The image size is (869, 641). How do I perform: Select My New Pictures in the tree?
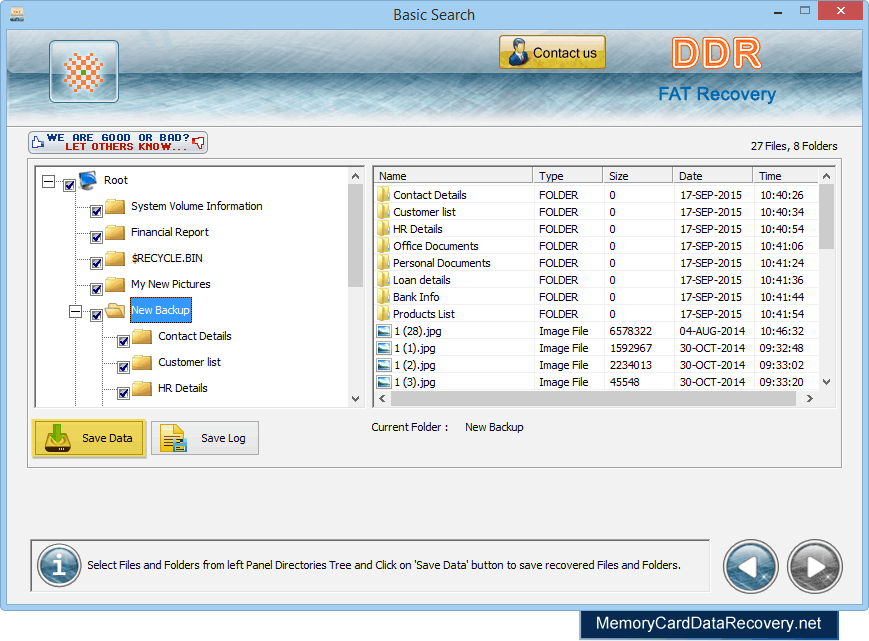(171, 284)
